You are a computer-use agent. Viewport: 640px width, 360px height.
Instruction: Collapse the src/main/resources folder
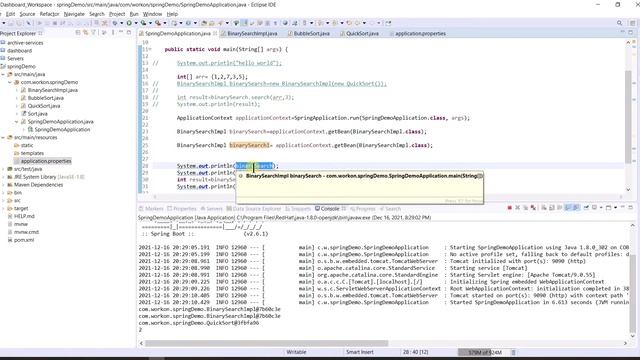3,138
